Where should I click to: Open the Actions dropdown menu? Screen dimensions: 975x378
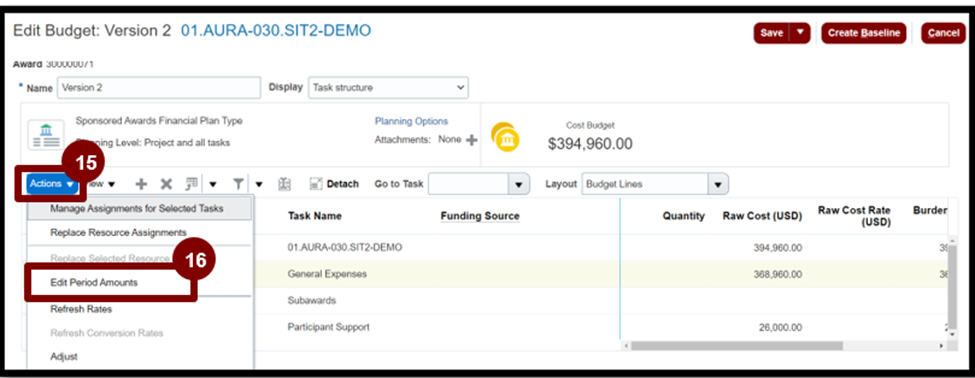52,184
